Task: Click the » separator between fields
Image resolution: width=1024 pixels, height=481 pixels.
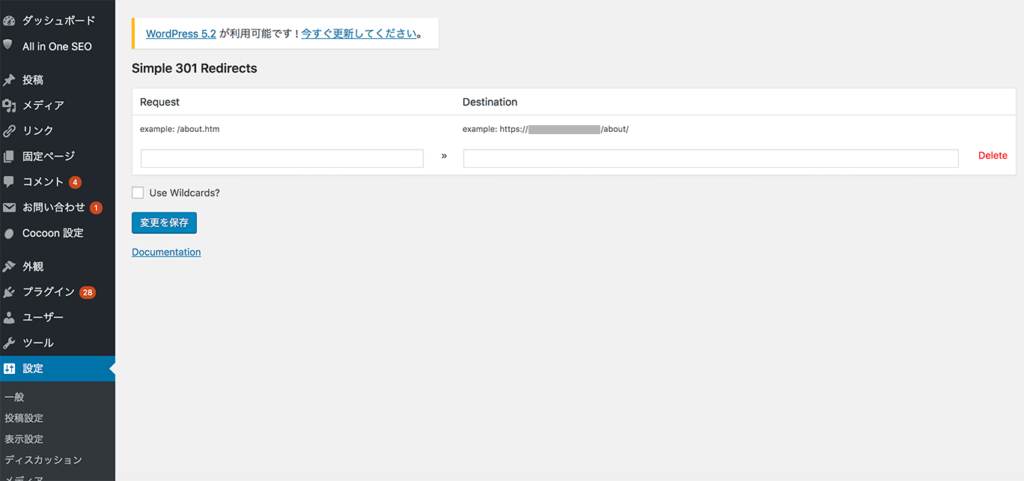Action: [x=444, y=156]
